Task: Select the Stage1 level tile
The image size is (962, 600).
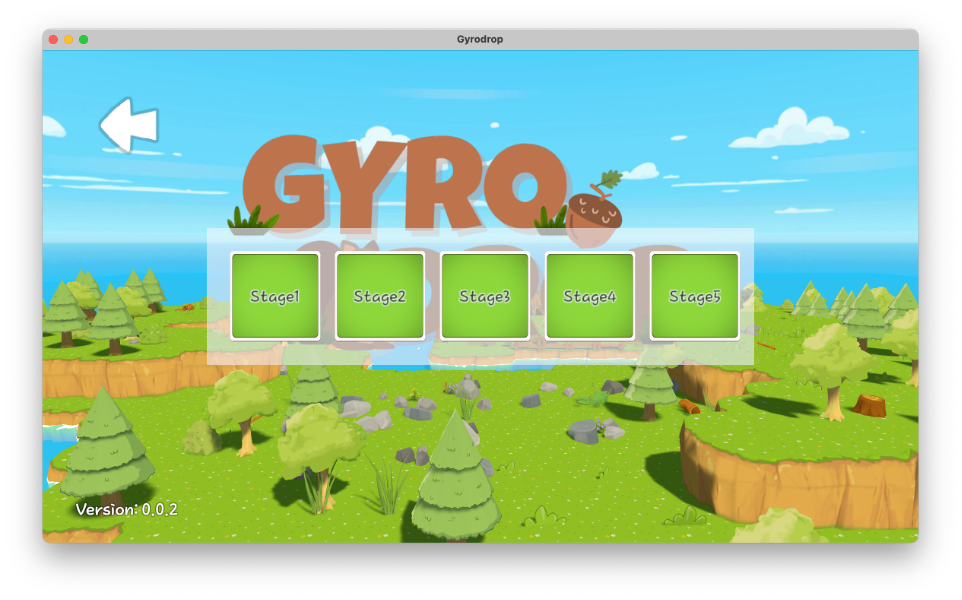Action: [275, 296]
